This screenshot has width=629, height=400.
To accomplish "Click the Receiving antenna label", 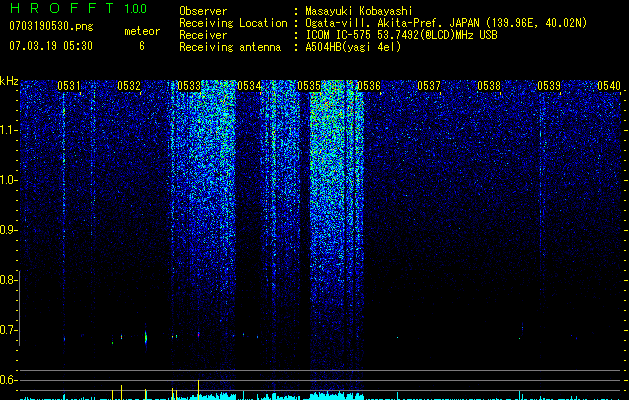I will point(230,47).
